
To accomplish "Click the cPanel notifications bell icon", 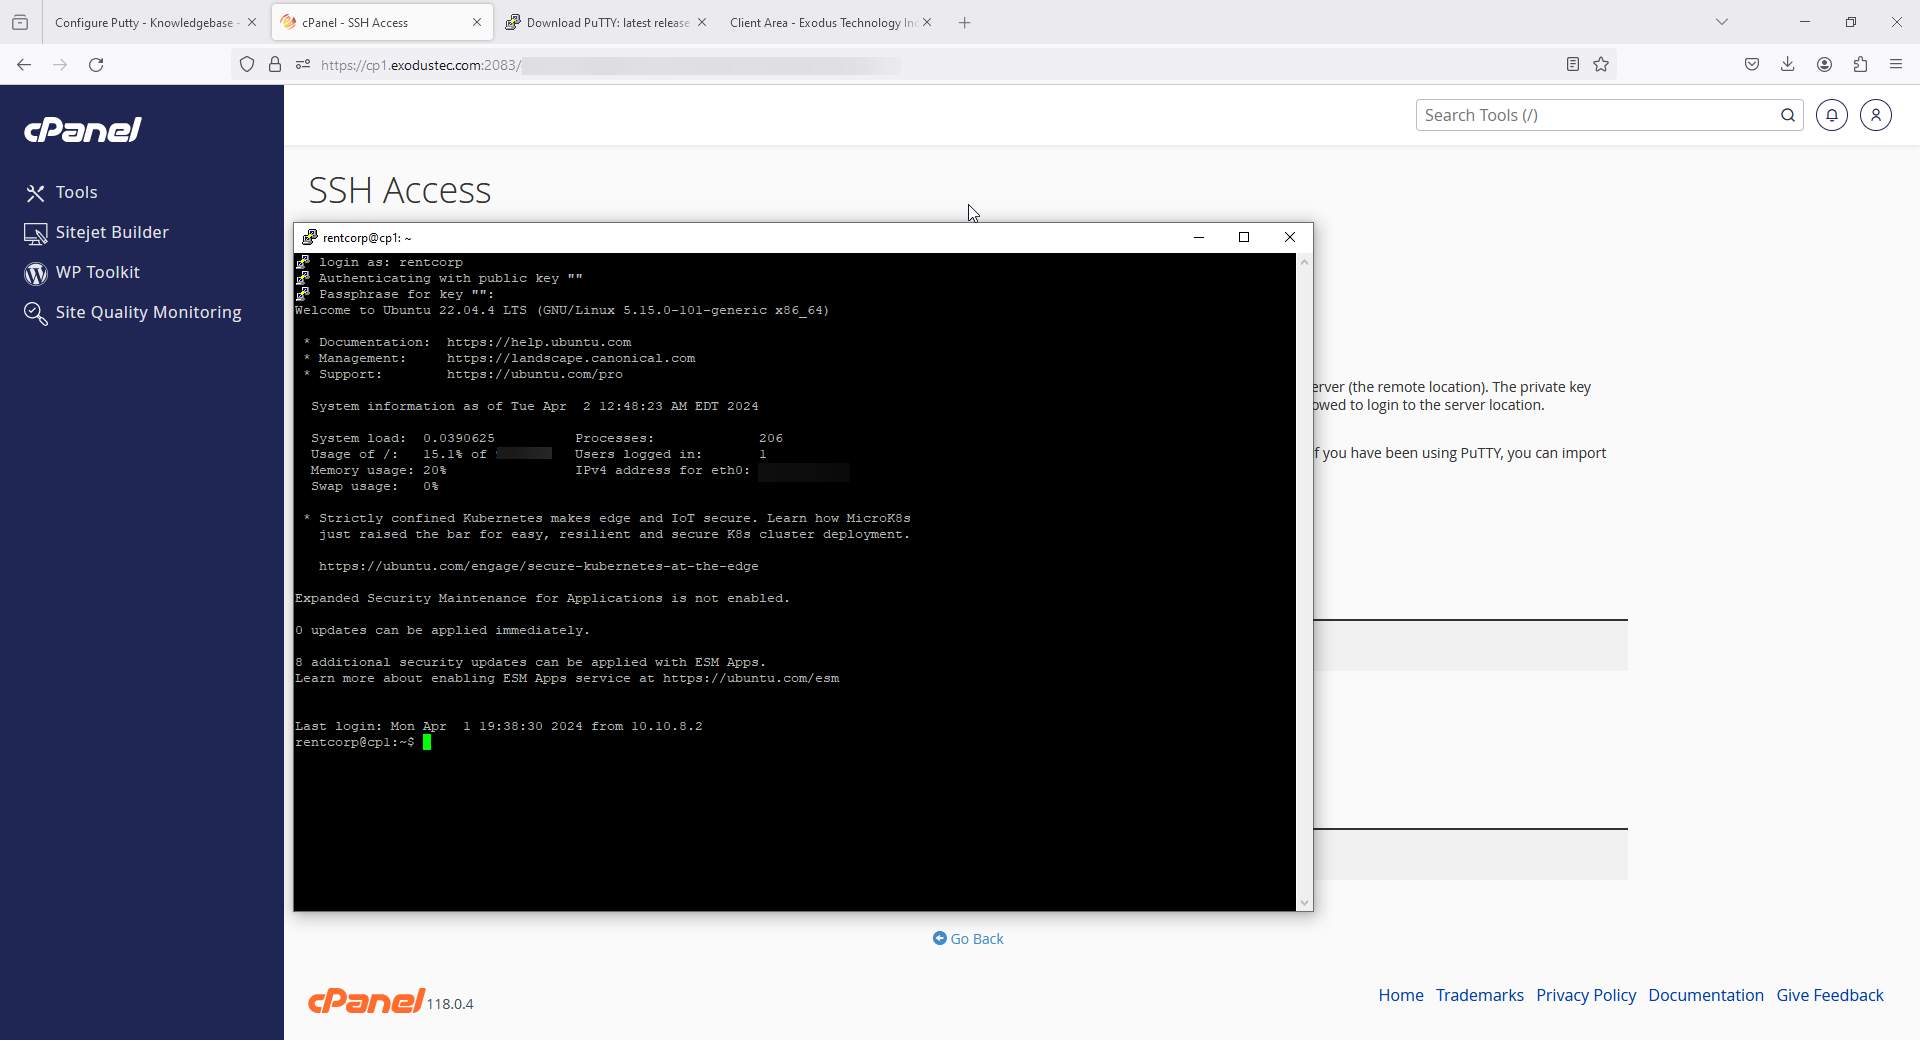I will click(x=1831, y=115).
